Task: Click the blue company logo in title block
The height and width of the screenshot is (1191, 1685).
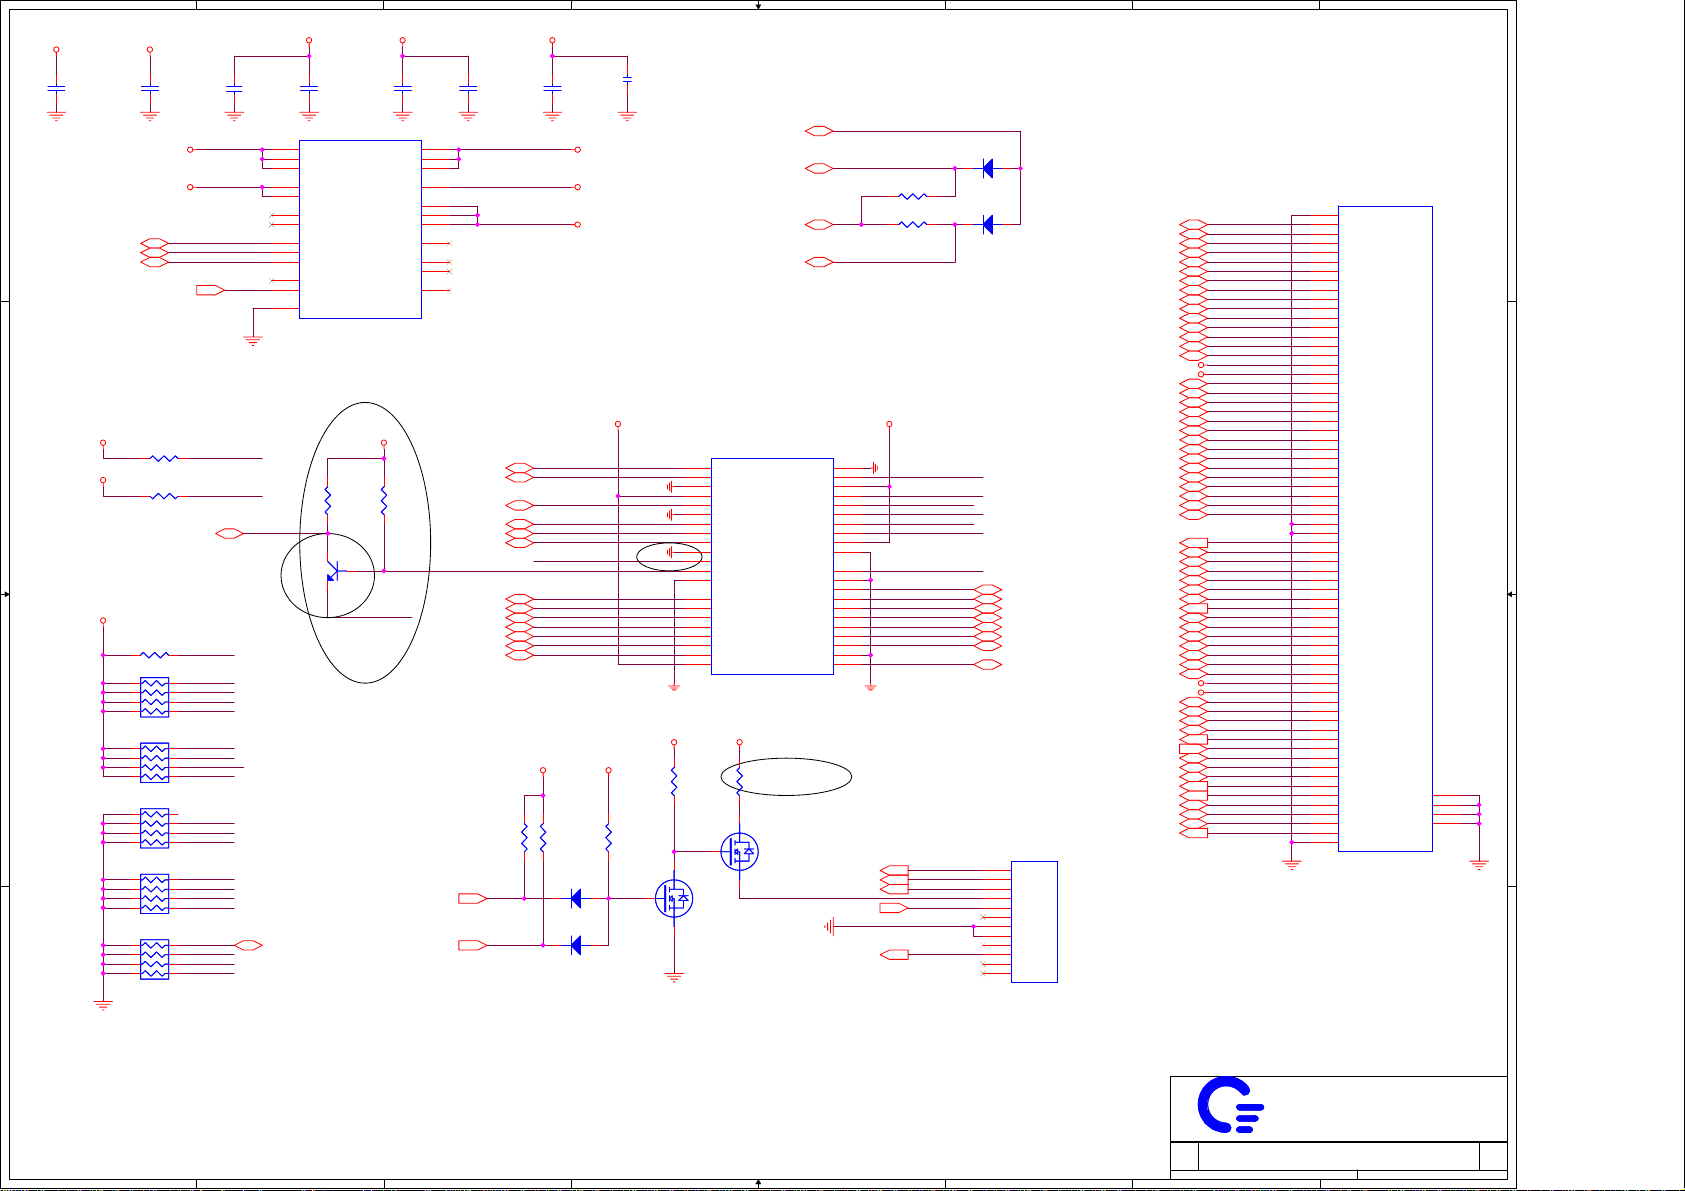Action: [x=1231, y=1105]
